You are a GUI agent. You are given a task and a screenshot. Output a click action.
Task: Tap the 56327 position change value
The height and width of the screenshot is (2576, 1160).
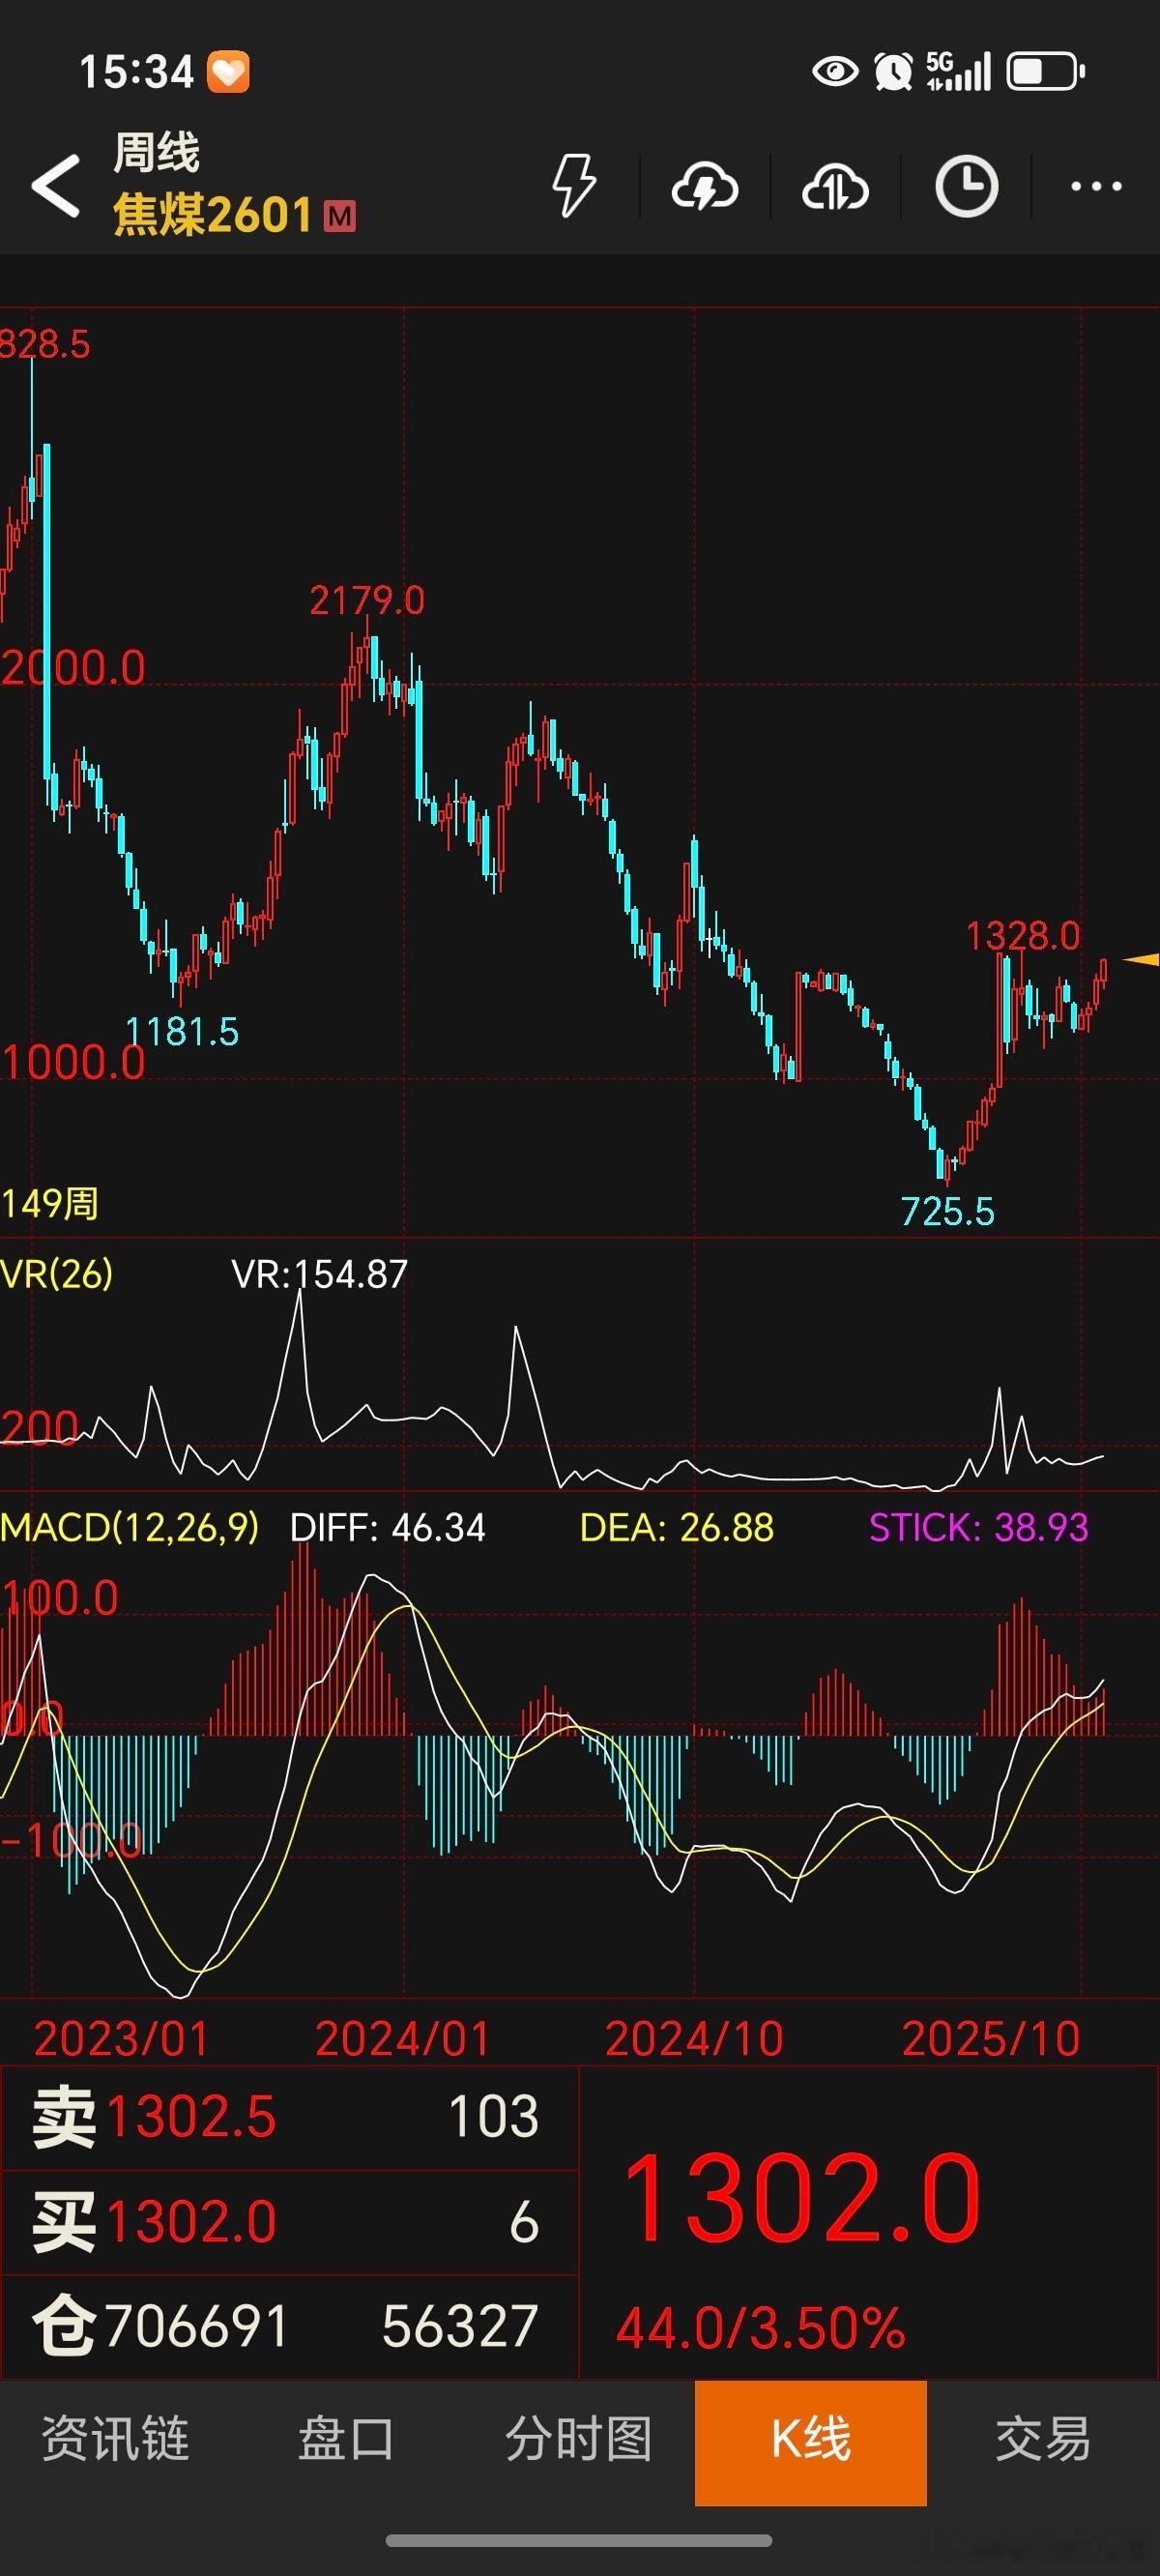(460, 2326)
